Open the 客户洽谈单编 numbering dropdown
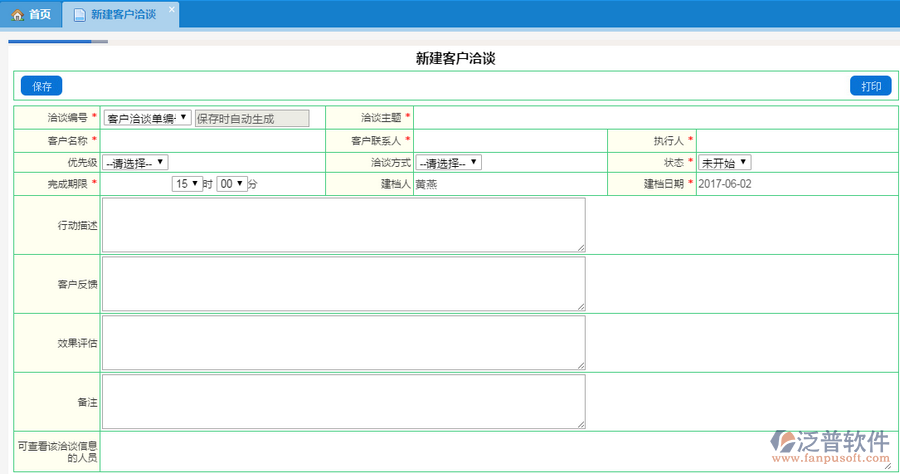The height and width of the screenshot is (474, 900). tap(147, 118)
